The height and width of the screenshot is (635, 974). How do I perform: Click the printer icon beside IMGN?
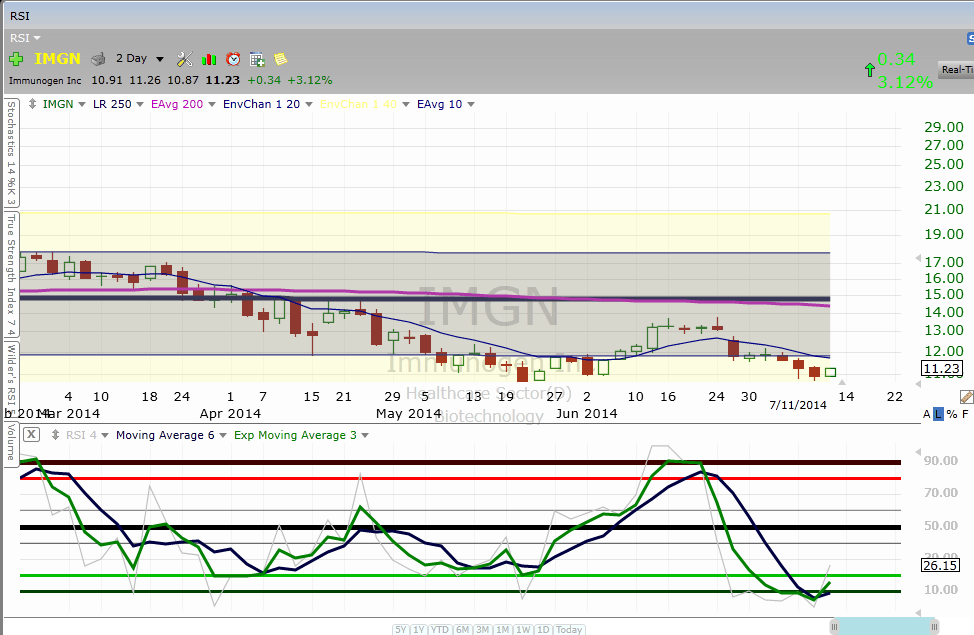pos(98,59)
